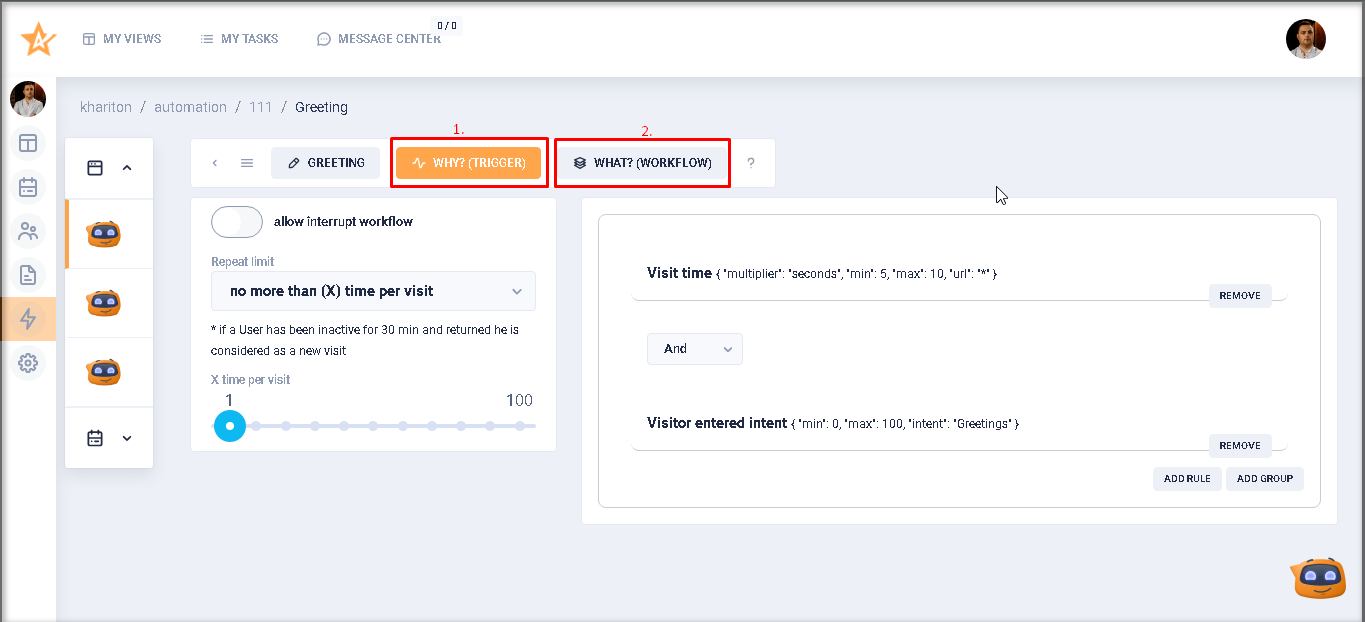Click the hamburger list icon near Greeting
The image size is (1365, 622).
(247, 163)
